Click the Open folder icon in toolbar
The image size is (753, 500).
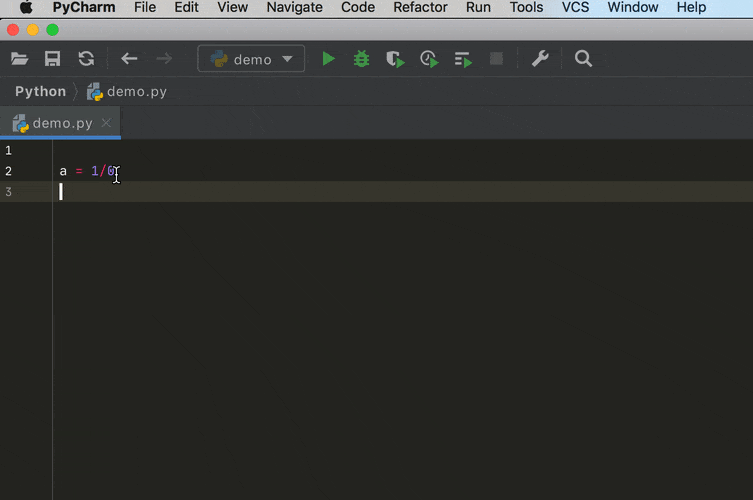(x=20, y=59)
